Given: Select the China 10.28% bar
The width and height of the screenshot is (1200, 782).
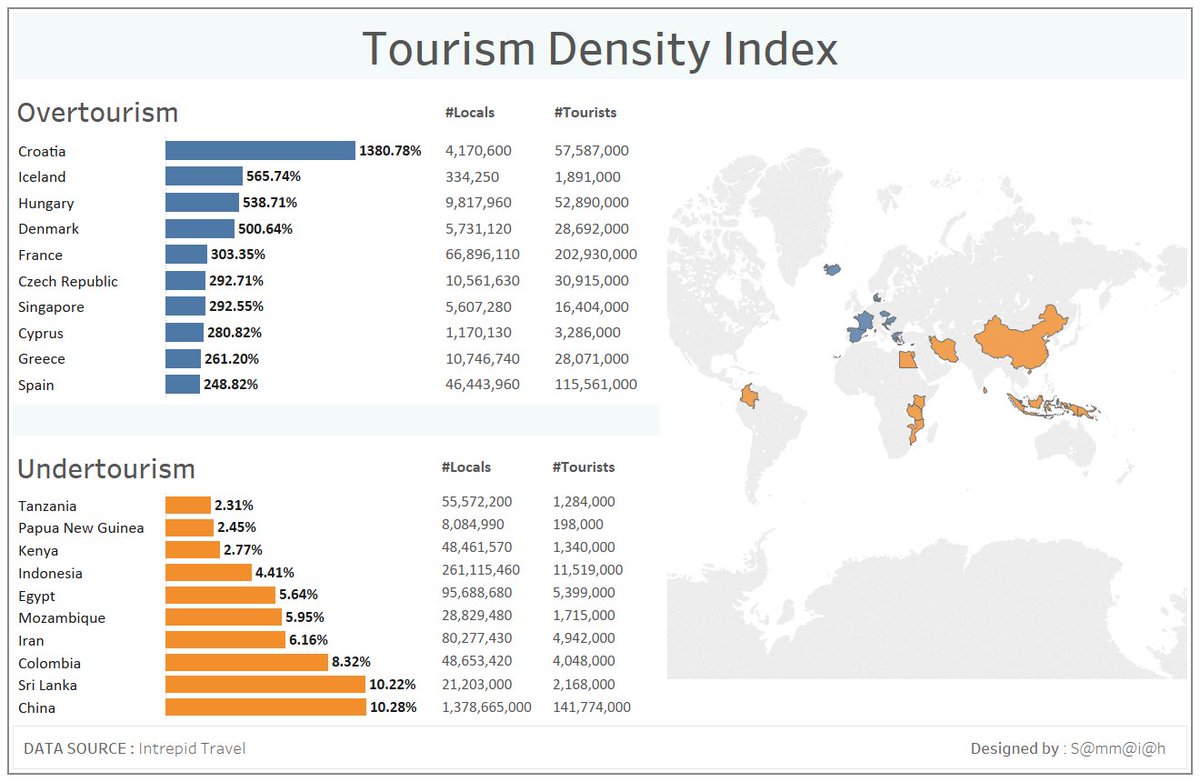Looking at the screenshot, I should (265, 707).
